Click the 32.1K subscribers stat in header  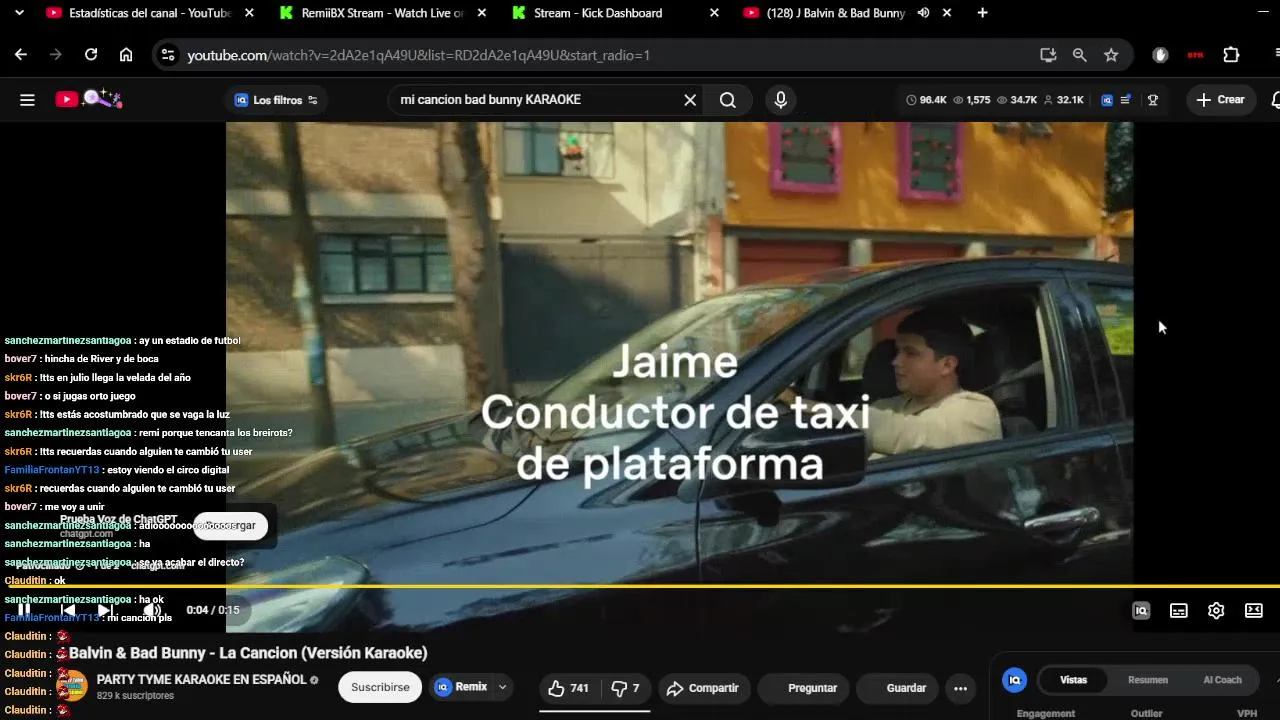pyautogui.click(x=1063, y=100)
